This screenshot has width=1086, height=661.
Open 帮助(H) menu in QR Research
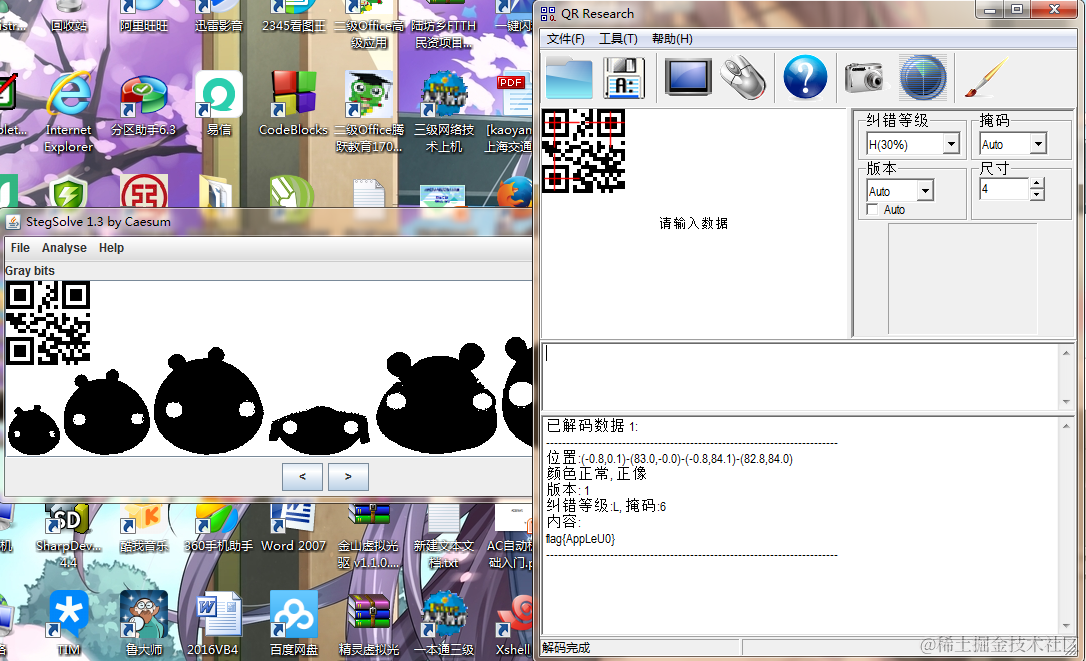coord(672,39)
